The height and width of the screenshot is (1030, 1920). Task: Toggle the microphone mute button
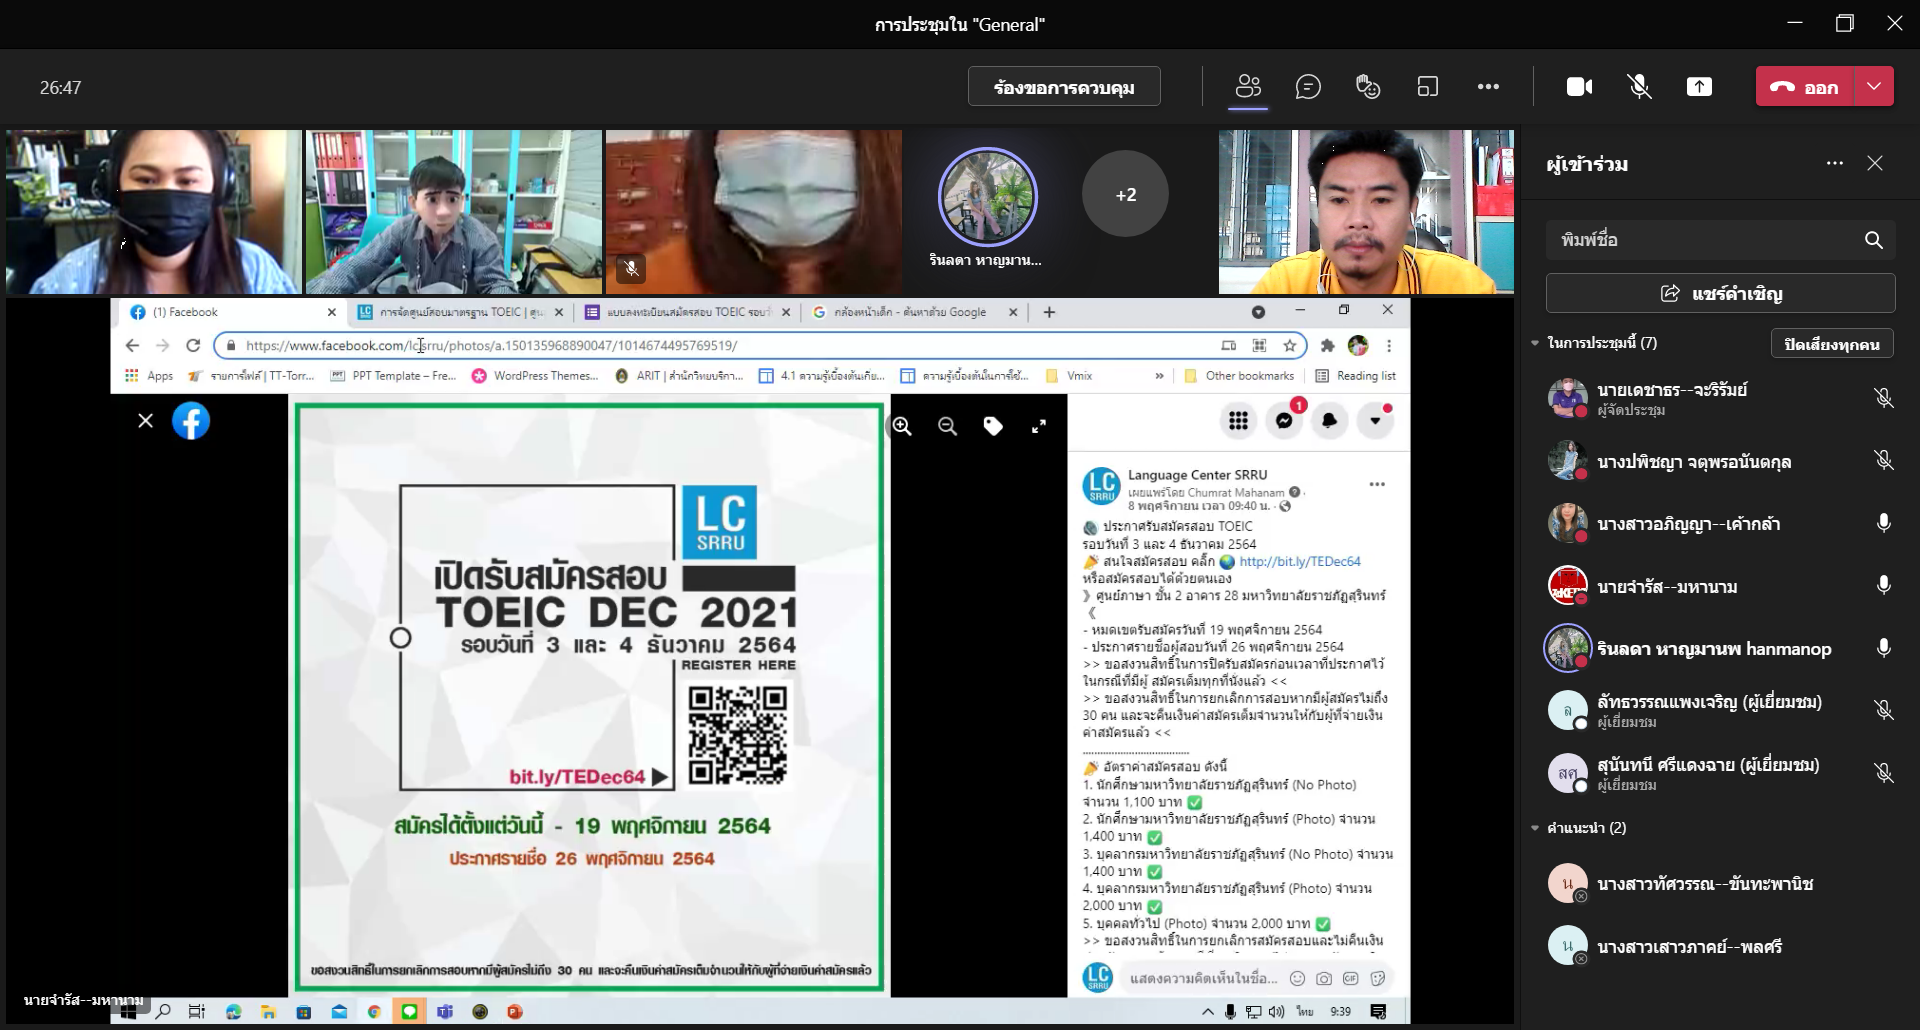pos(1639,87)
